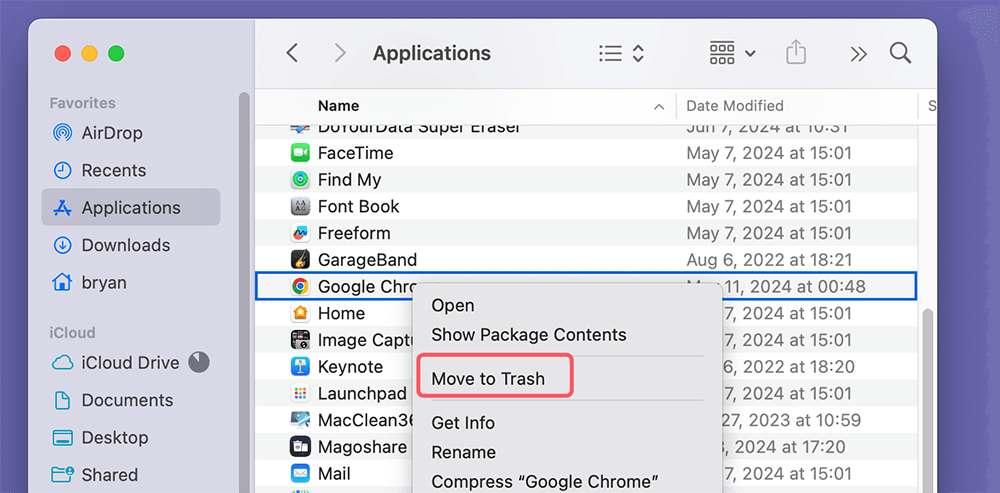
Task: Click the Applications window title
Action: [432, 53]
